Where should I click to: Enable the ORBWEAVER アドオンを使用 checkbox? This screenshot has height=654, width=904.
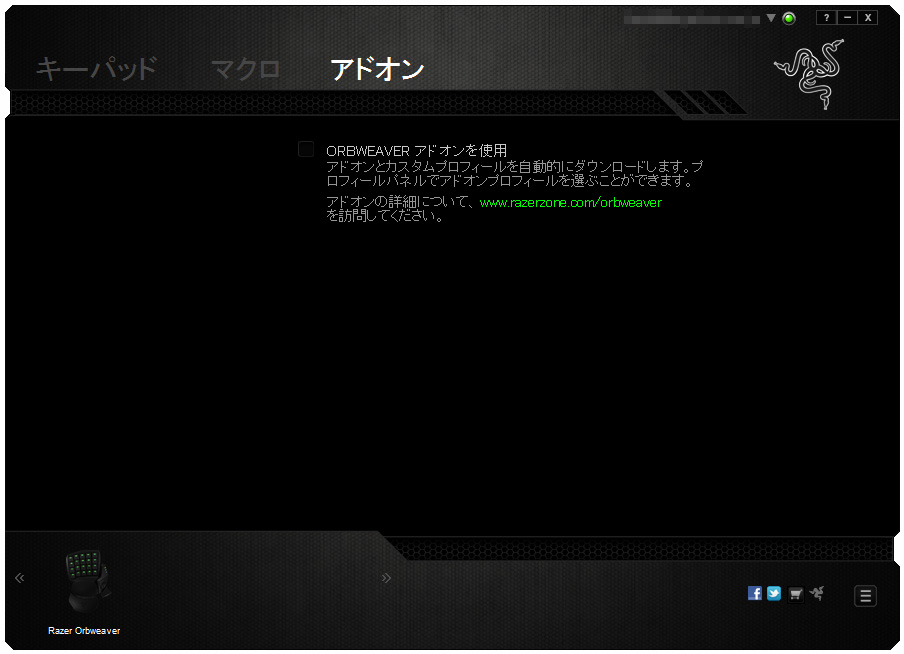[x=306, y=149]
